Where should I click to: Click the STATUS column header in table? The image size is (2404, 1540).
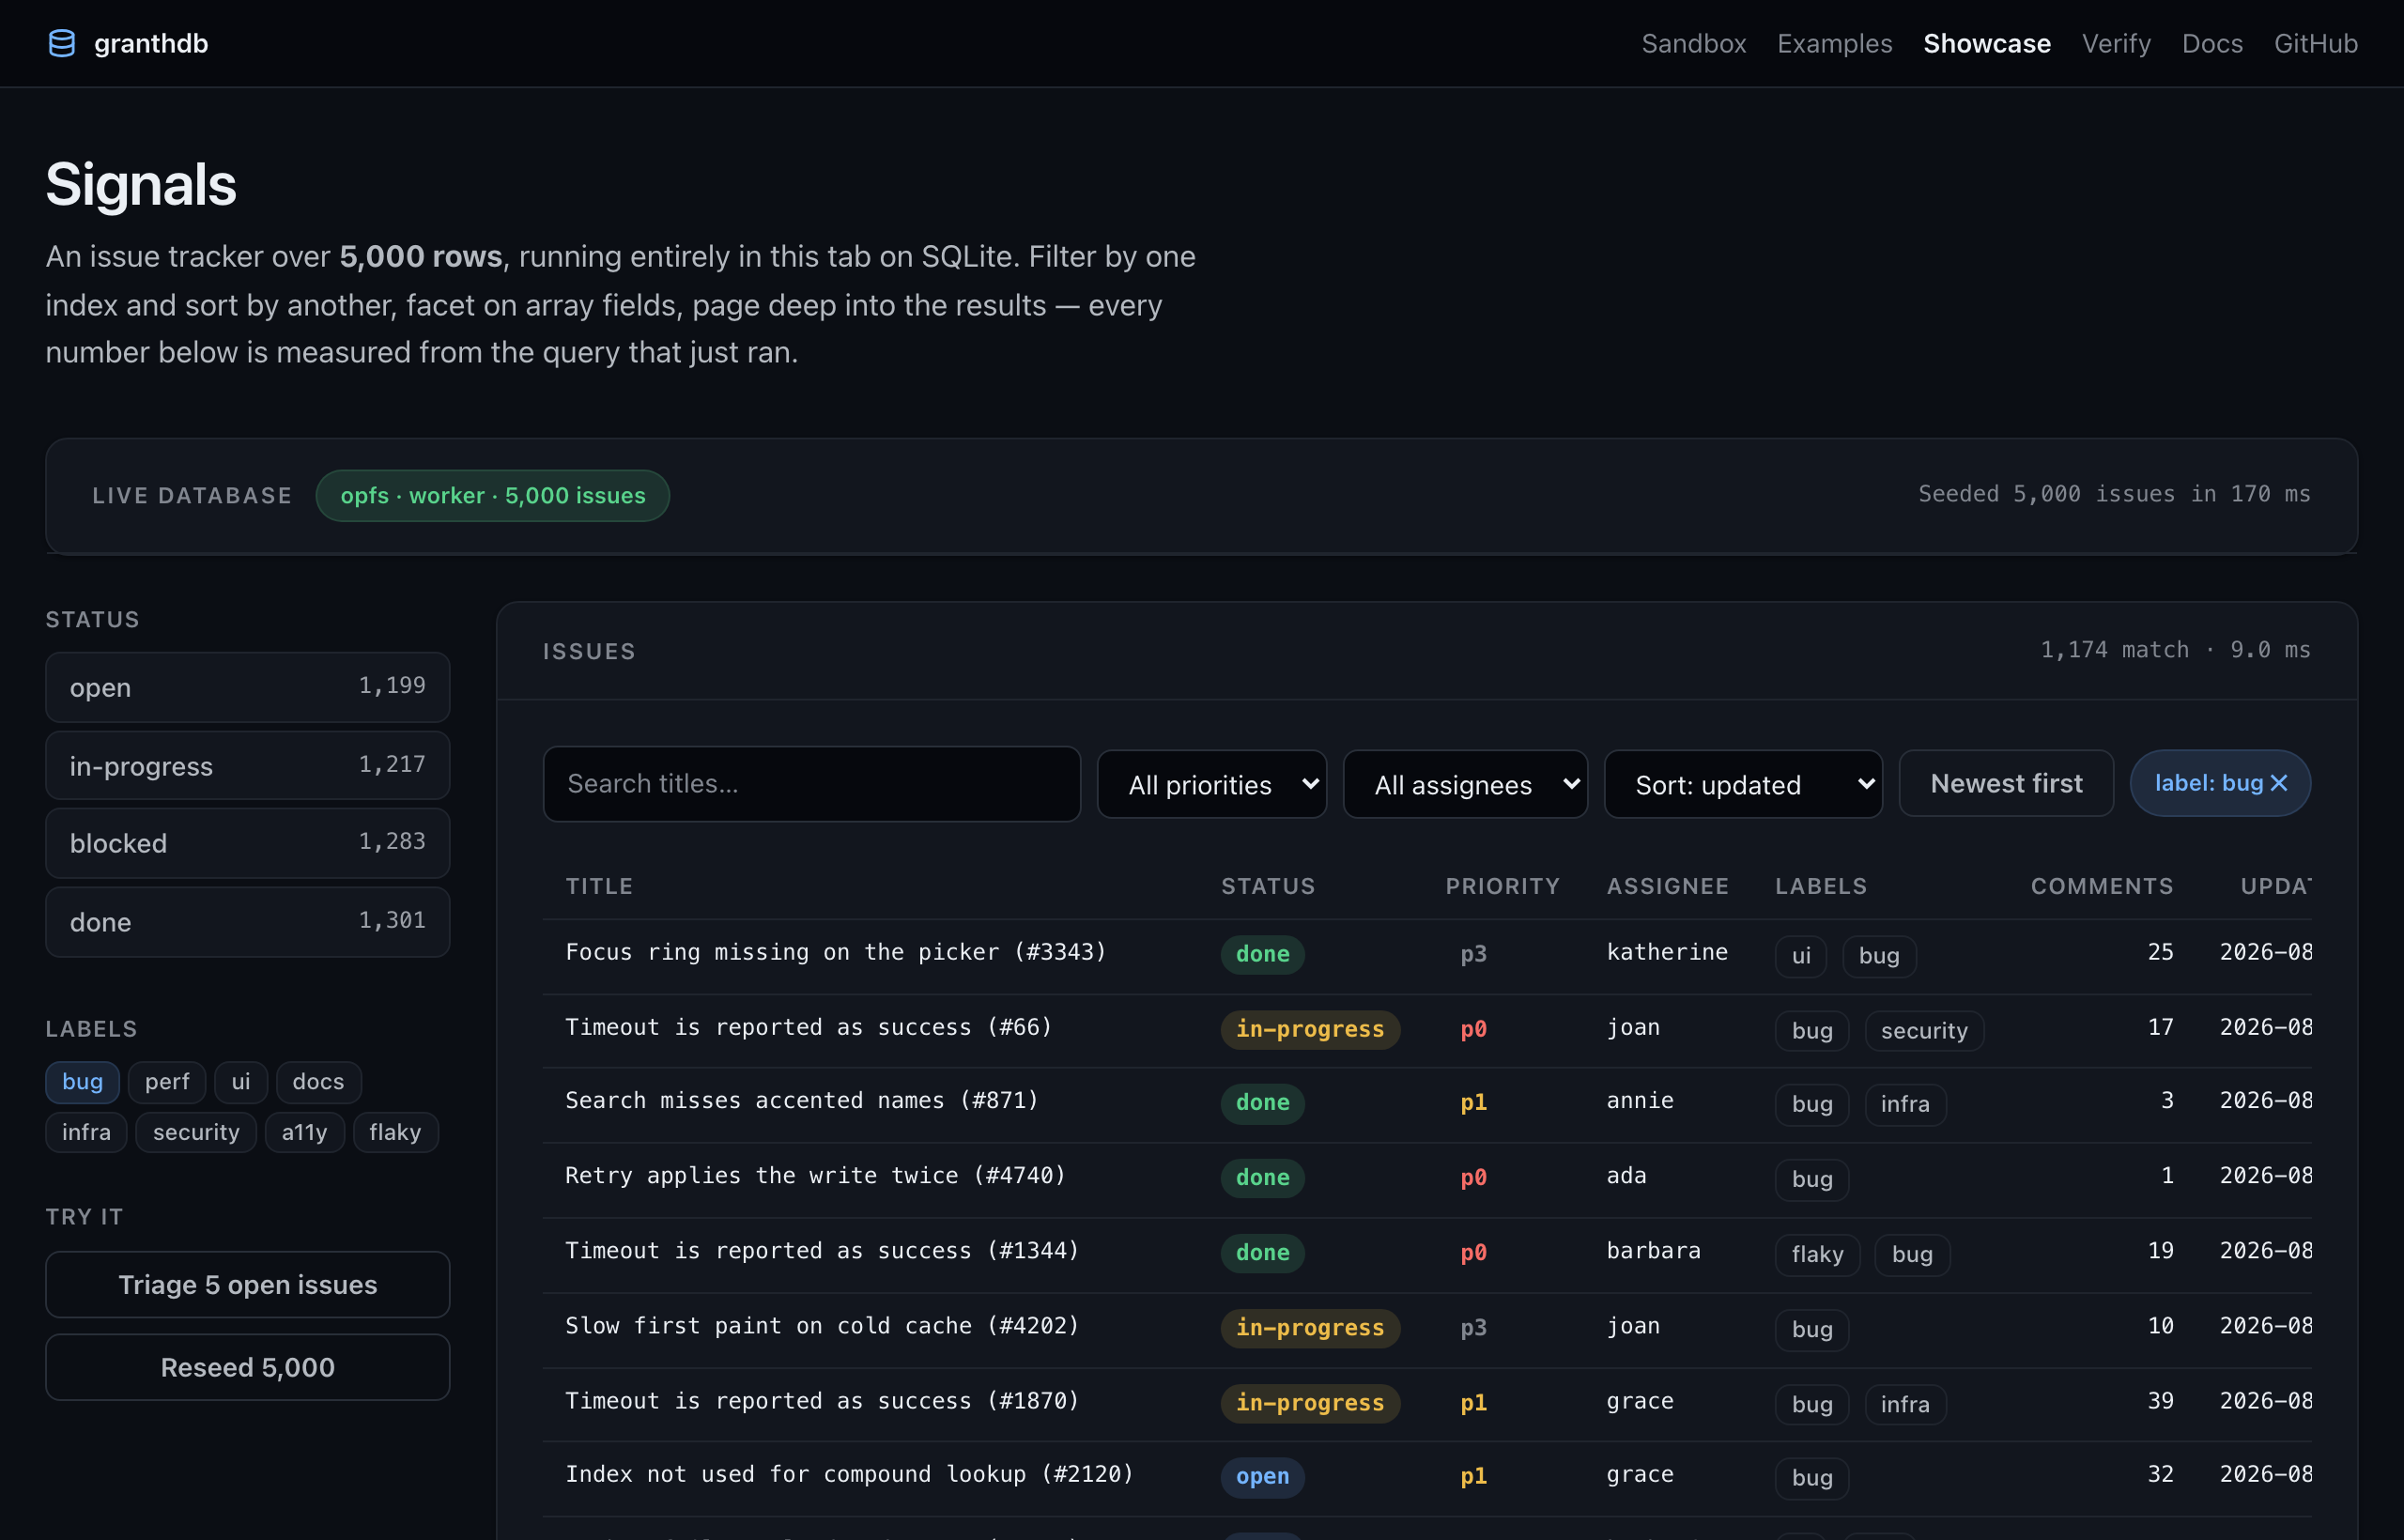[x=1267, y=886]
